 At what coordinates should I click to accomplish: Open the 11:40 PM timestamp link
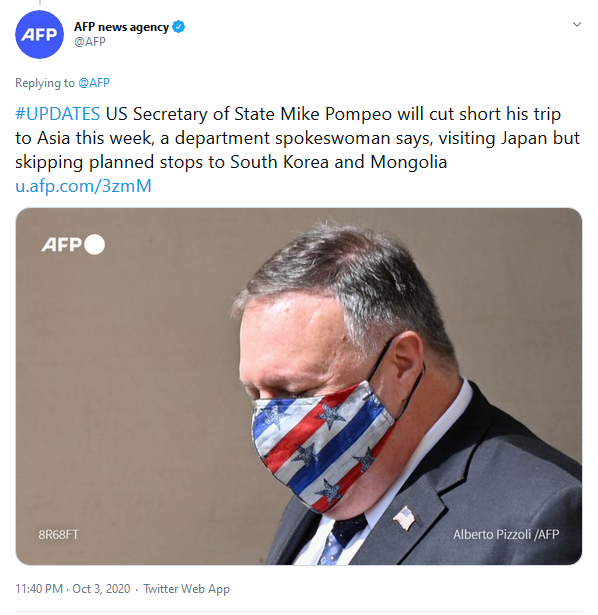[39, 589]
